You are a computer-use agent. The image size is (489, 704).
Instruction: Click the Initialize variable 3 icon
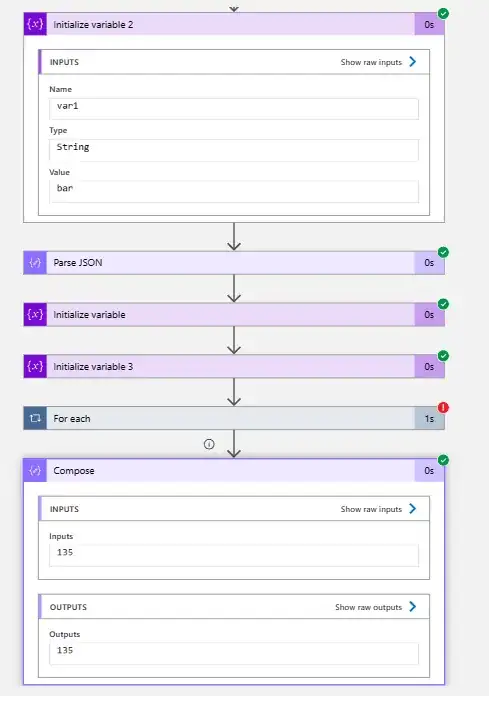(x=35, y=366)
